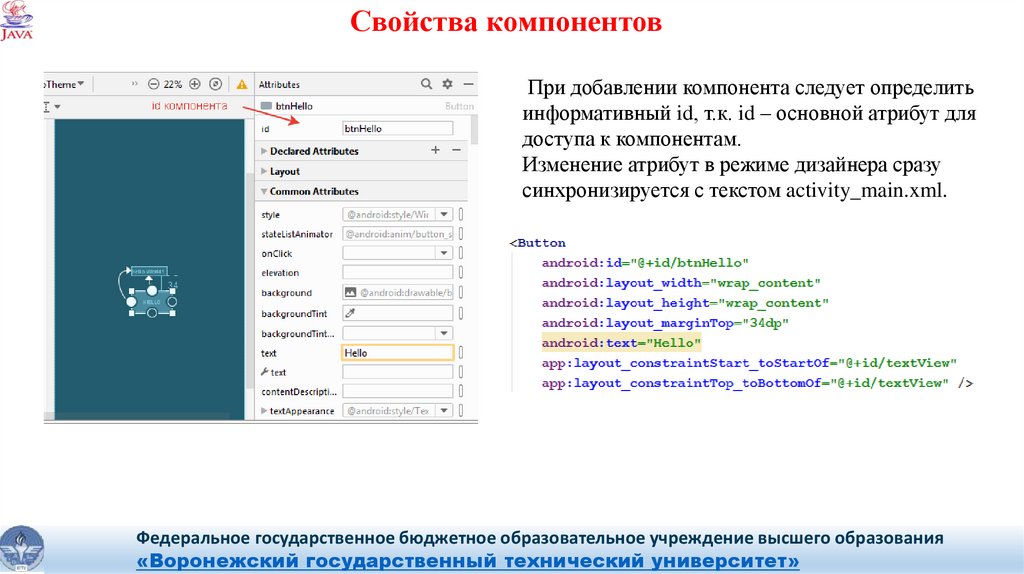The image size is (1024, 574).
Task: Minimize the Attributes panel with dash icon
Action: coord(468,84)
